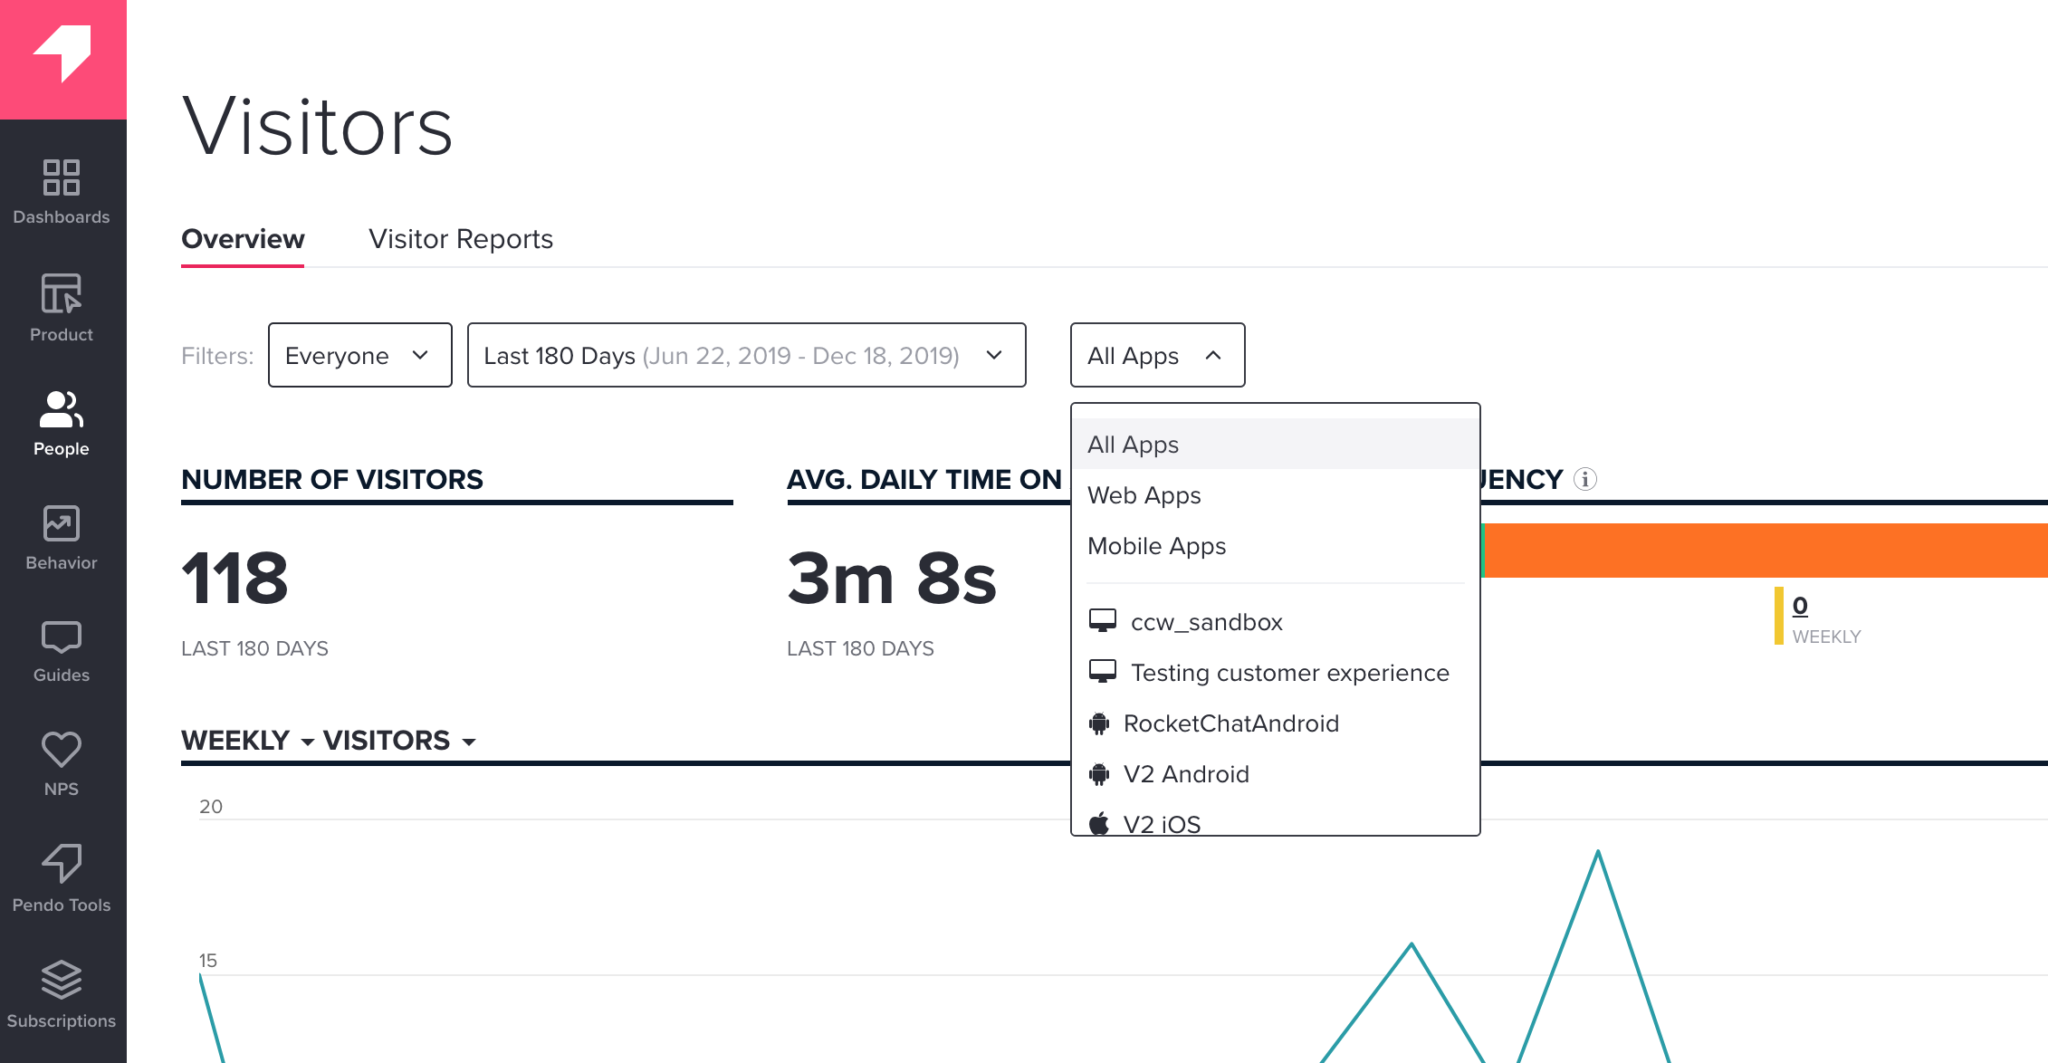
Task: Select the Product sidebar icon
Action: (61, 308)
